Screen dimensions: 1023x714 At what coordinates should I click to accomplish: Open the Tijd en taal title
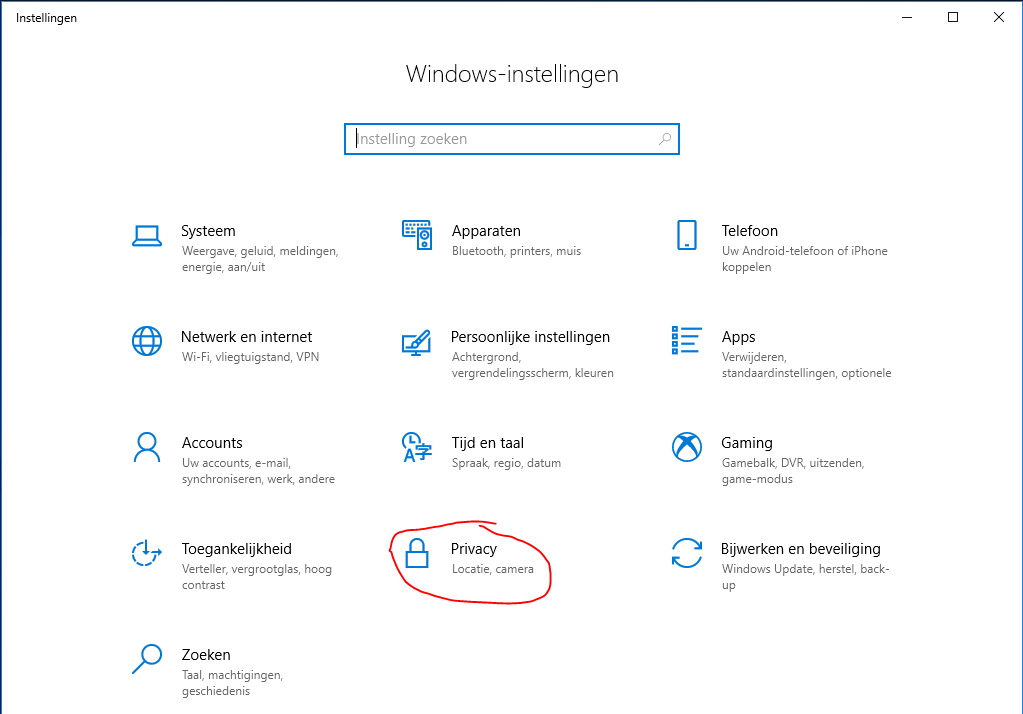[488, 443]
